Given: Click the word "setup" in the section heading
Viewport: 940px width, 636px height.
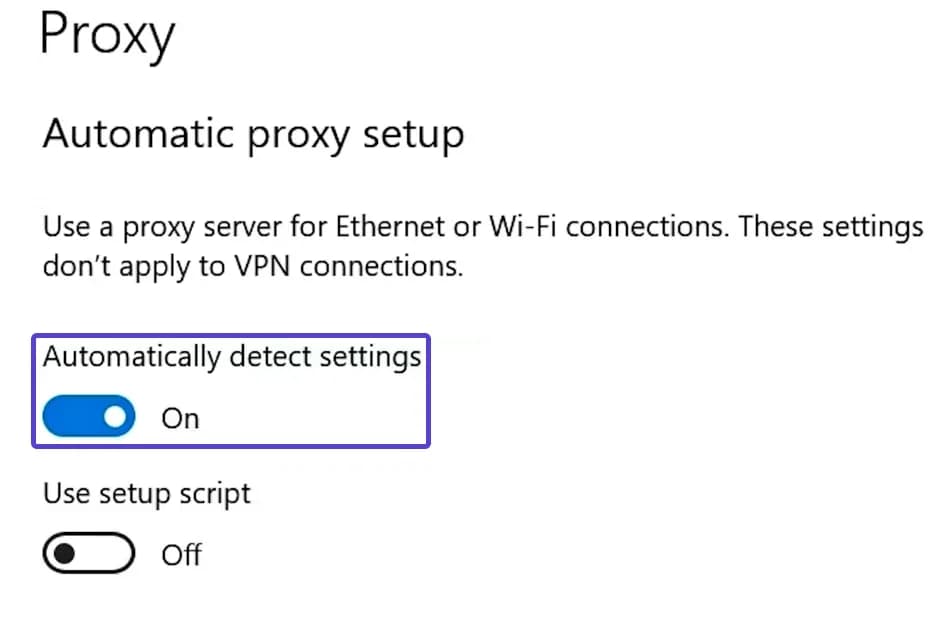Looking at the screenshot, I should pos(416,134).
